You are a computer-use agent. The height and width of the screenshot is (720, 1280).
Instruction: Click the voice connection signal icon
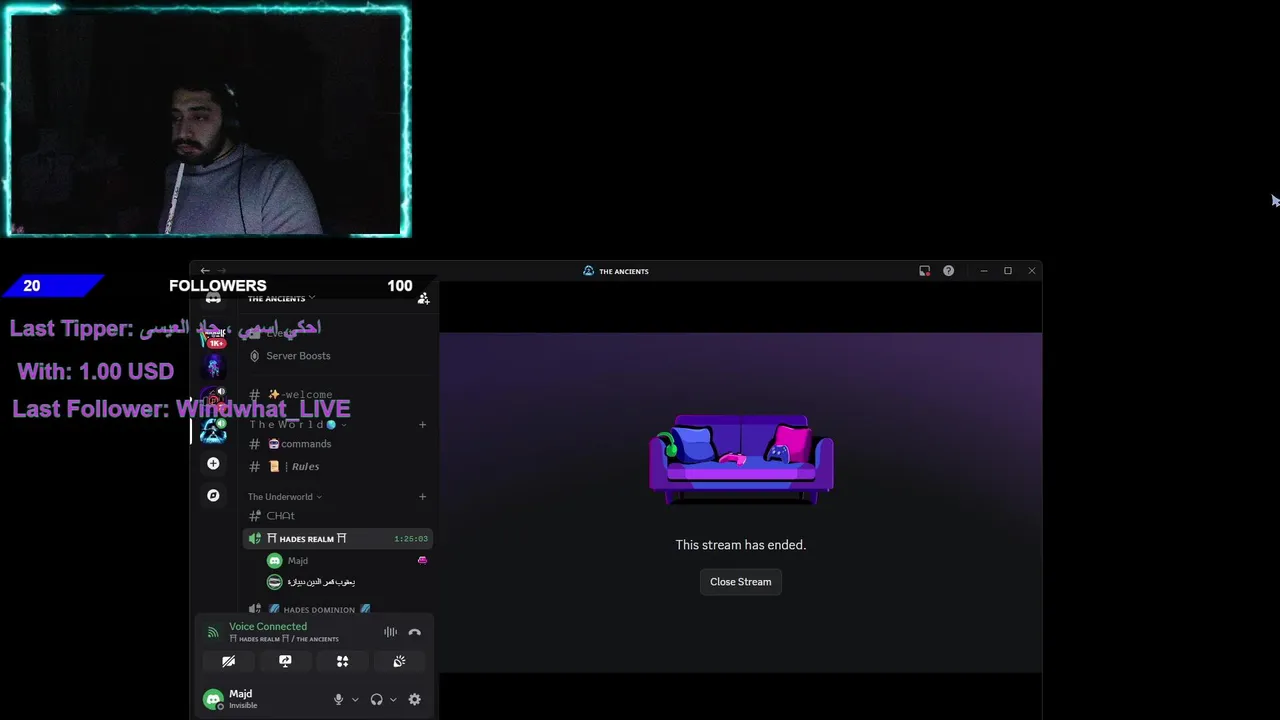pyautogui.click(x=212, y=632)
